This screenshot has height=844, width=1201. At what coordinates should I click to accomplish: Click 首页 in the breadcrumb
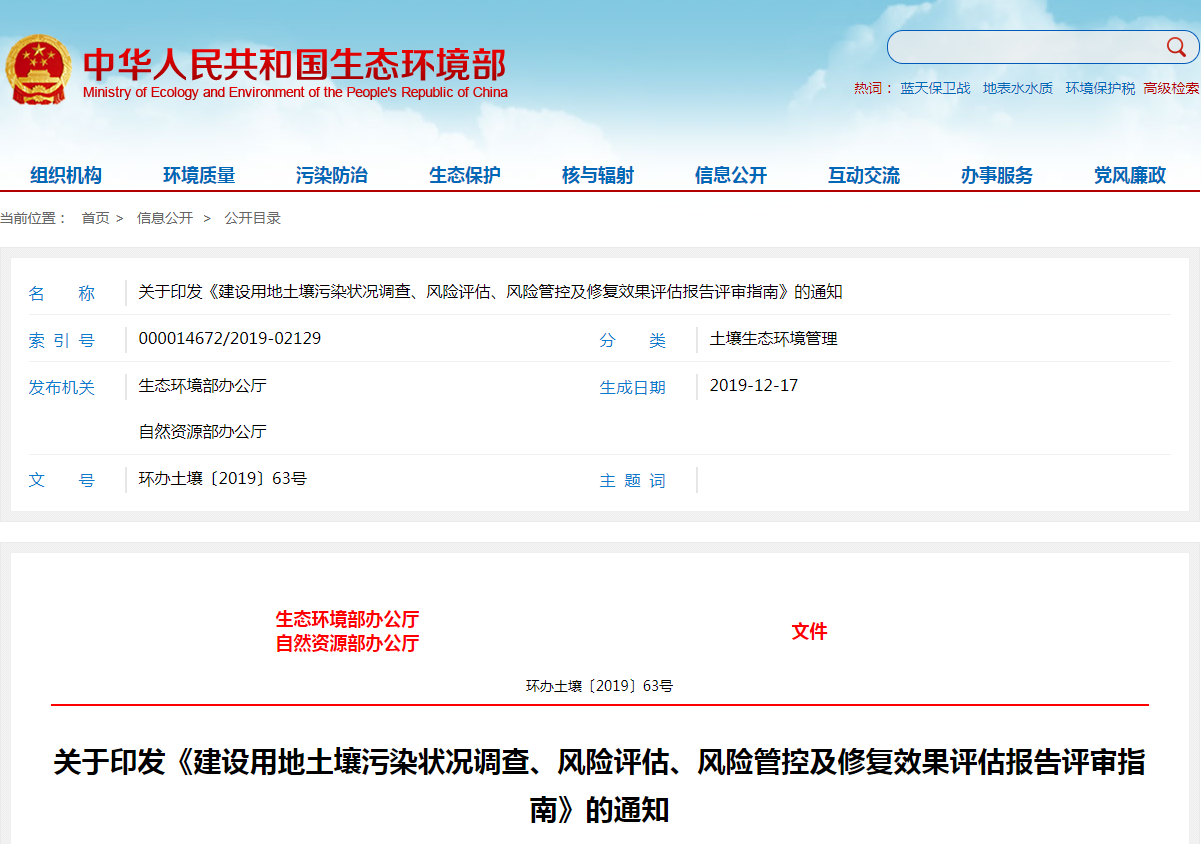point(95,218)
